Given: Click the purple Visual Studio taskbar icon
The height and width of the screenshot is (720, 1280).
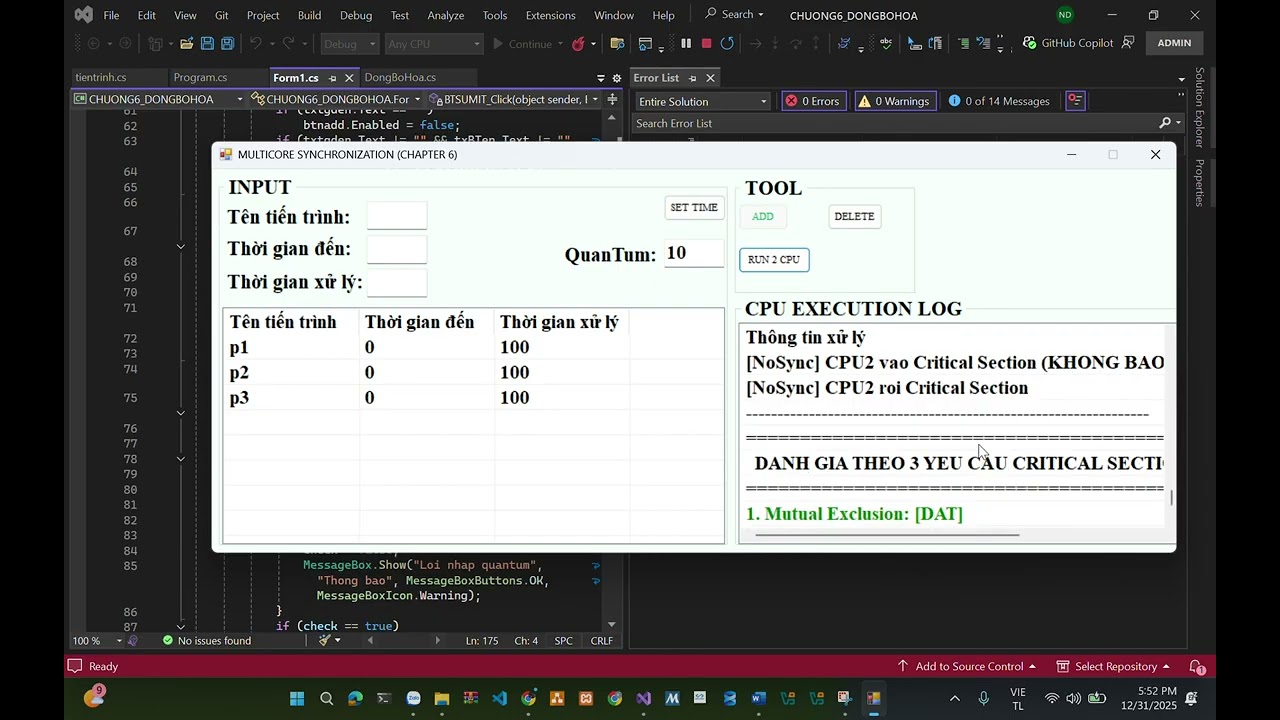Looking at the screenshot, I should point(643,698).
